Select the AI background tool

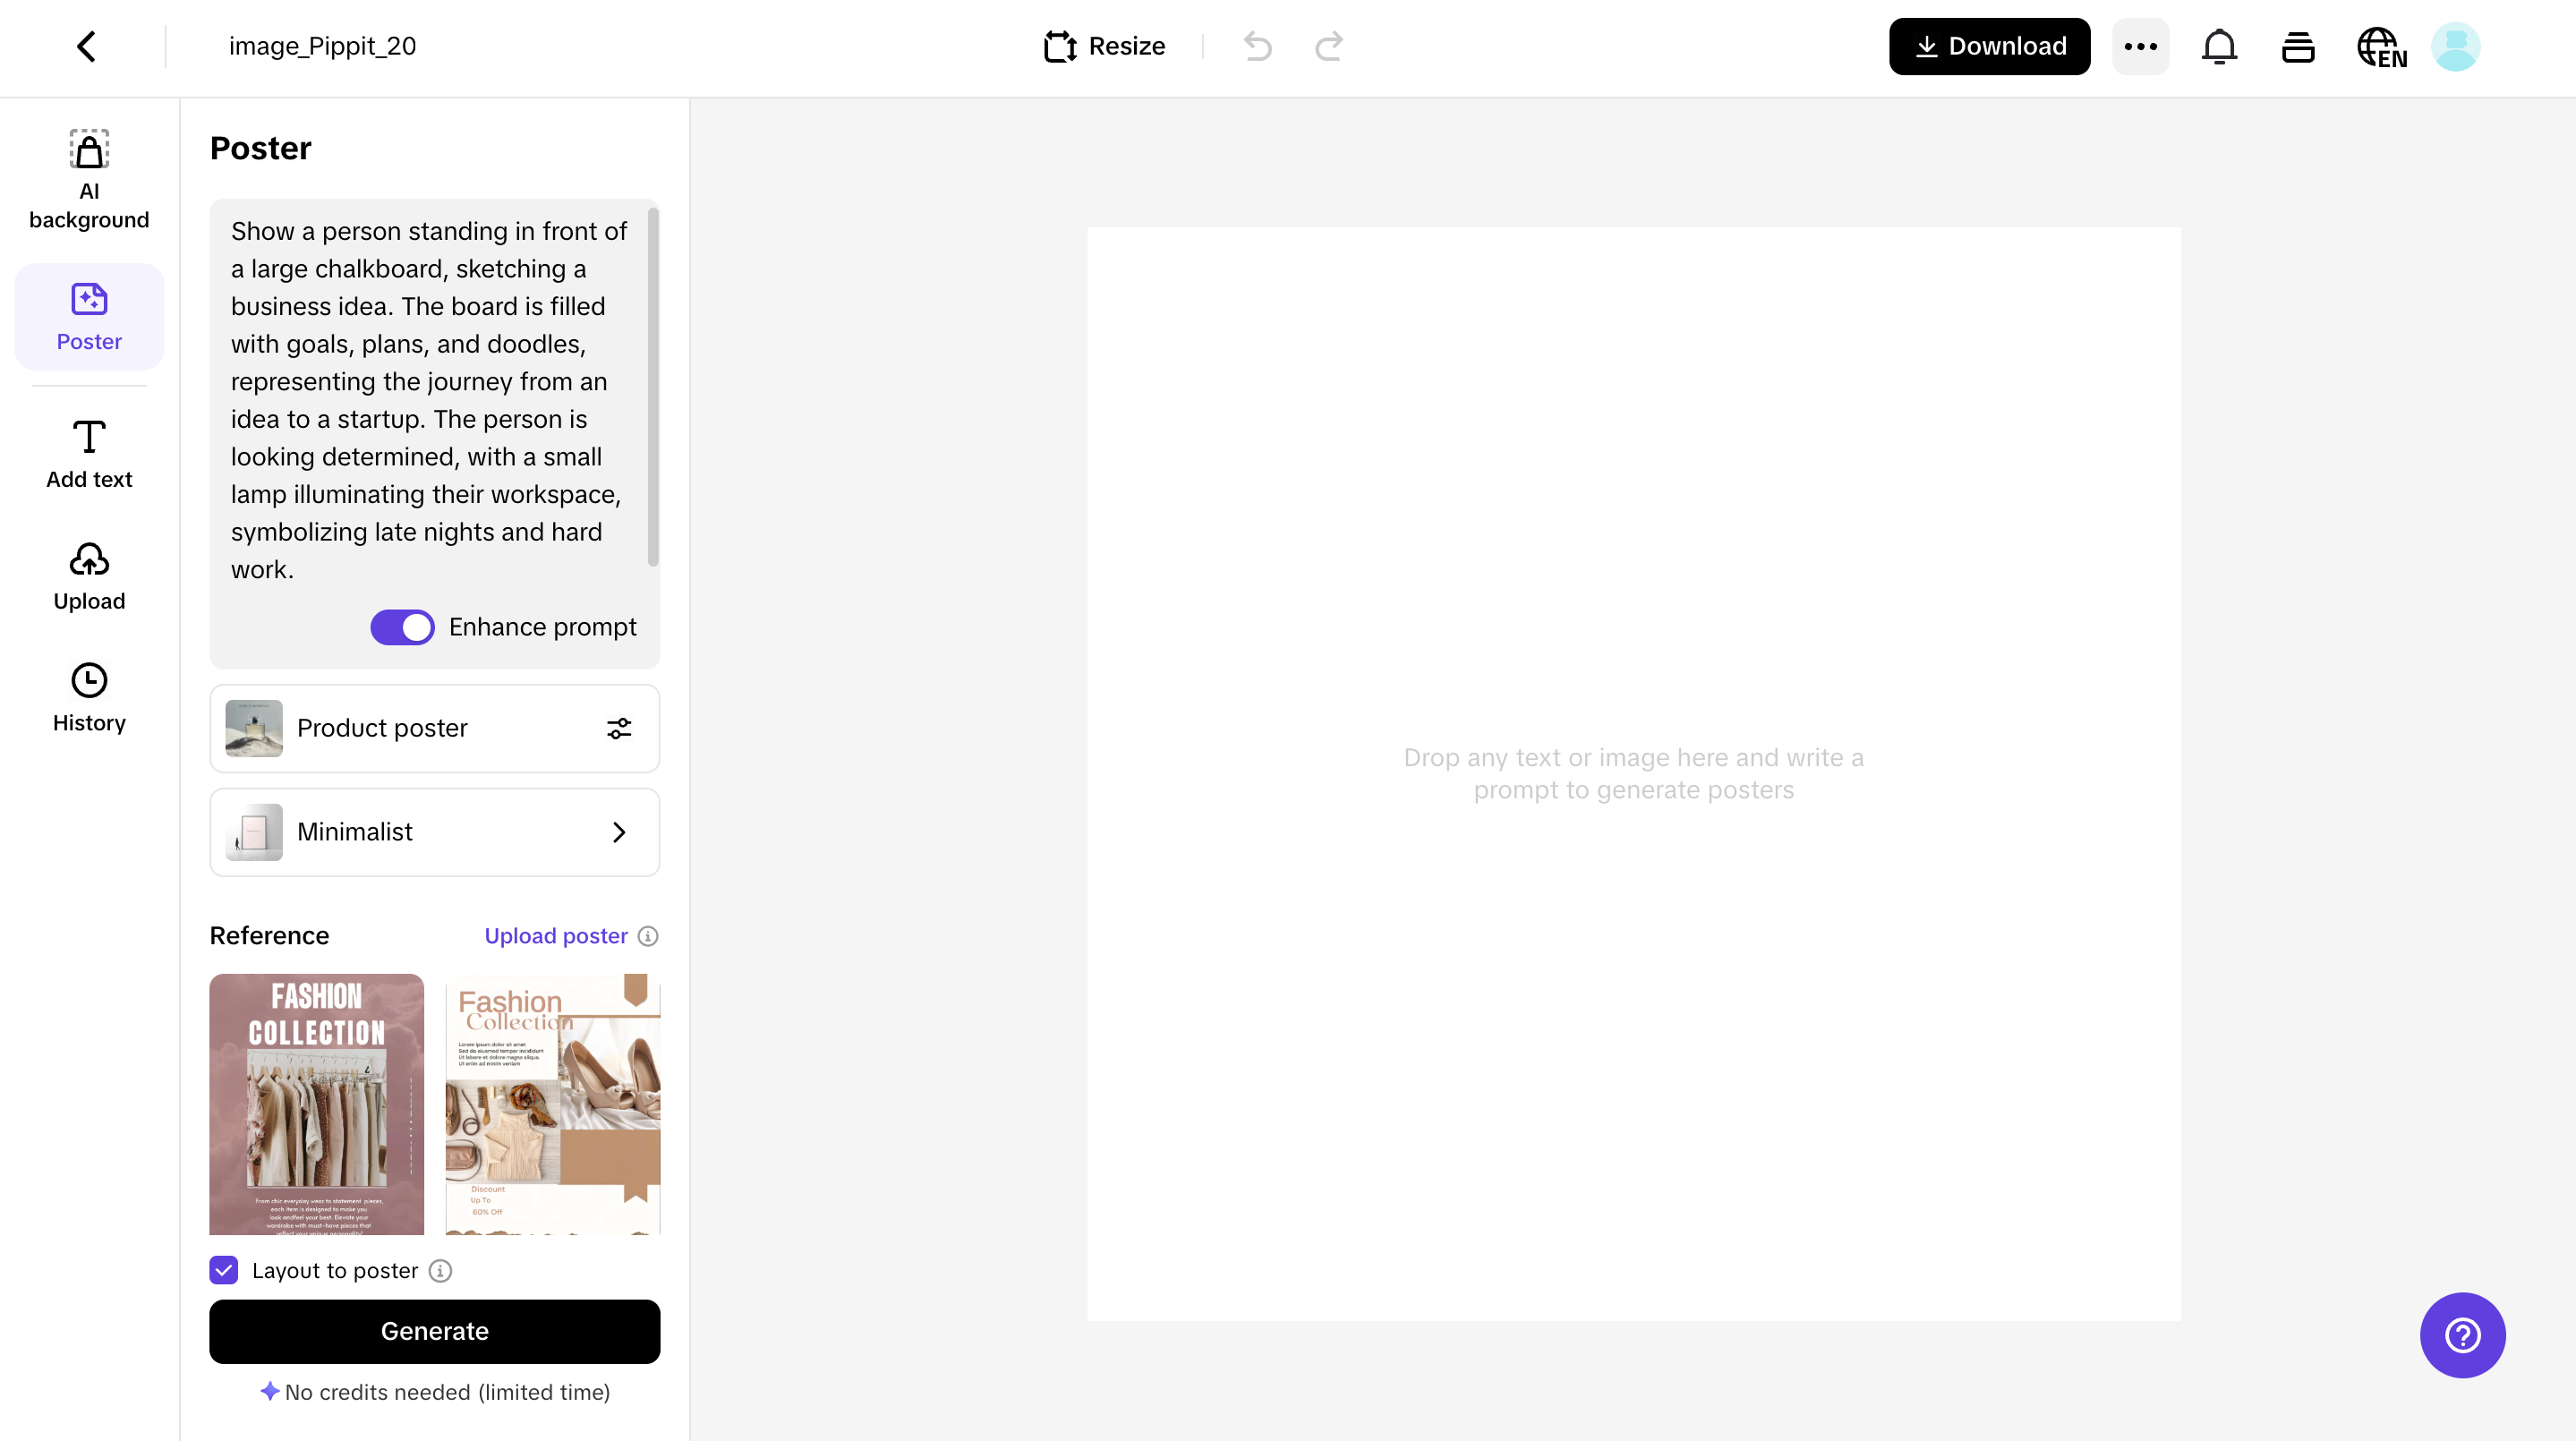[x=89, y=180]
